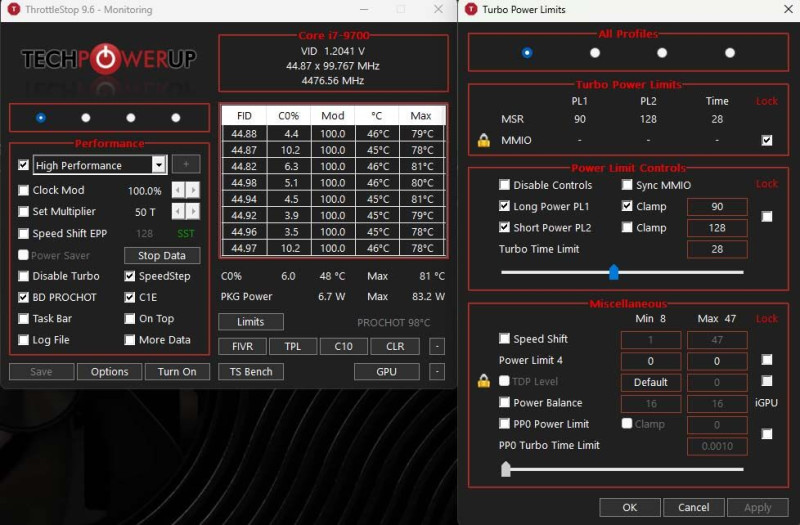Toggle the C1E checkbox

click(130, 297)
